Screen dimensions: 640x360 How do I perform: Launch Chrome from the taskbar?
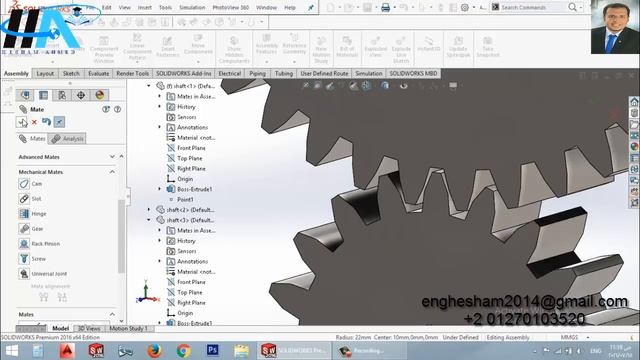coord(184,351)
